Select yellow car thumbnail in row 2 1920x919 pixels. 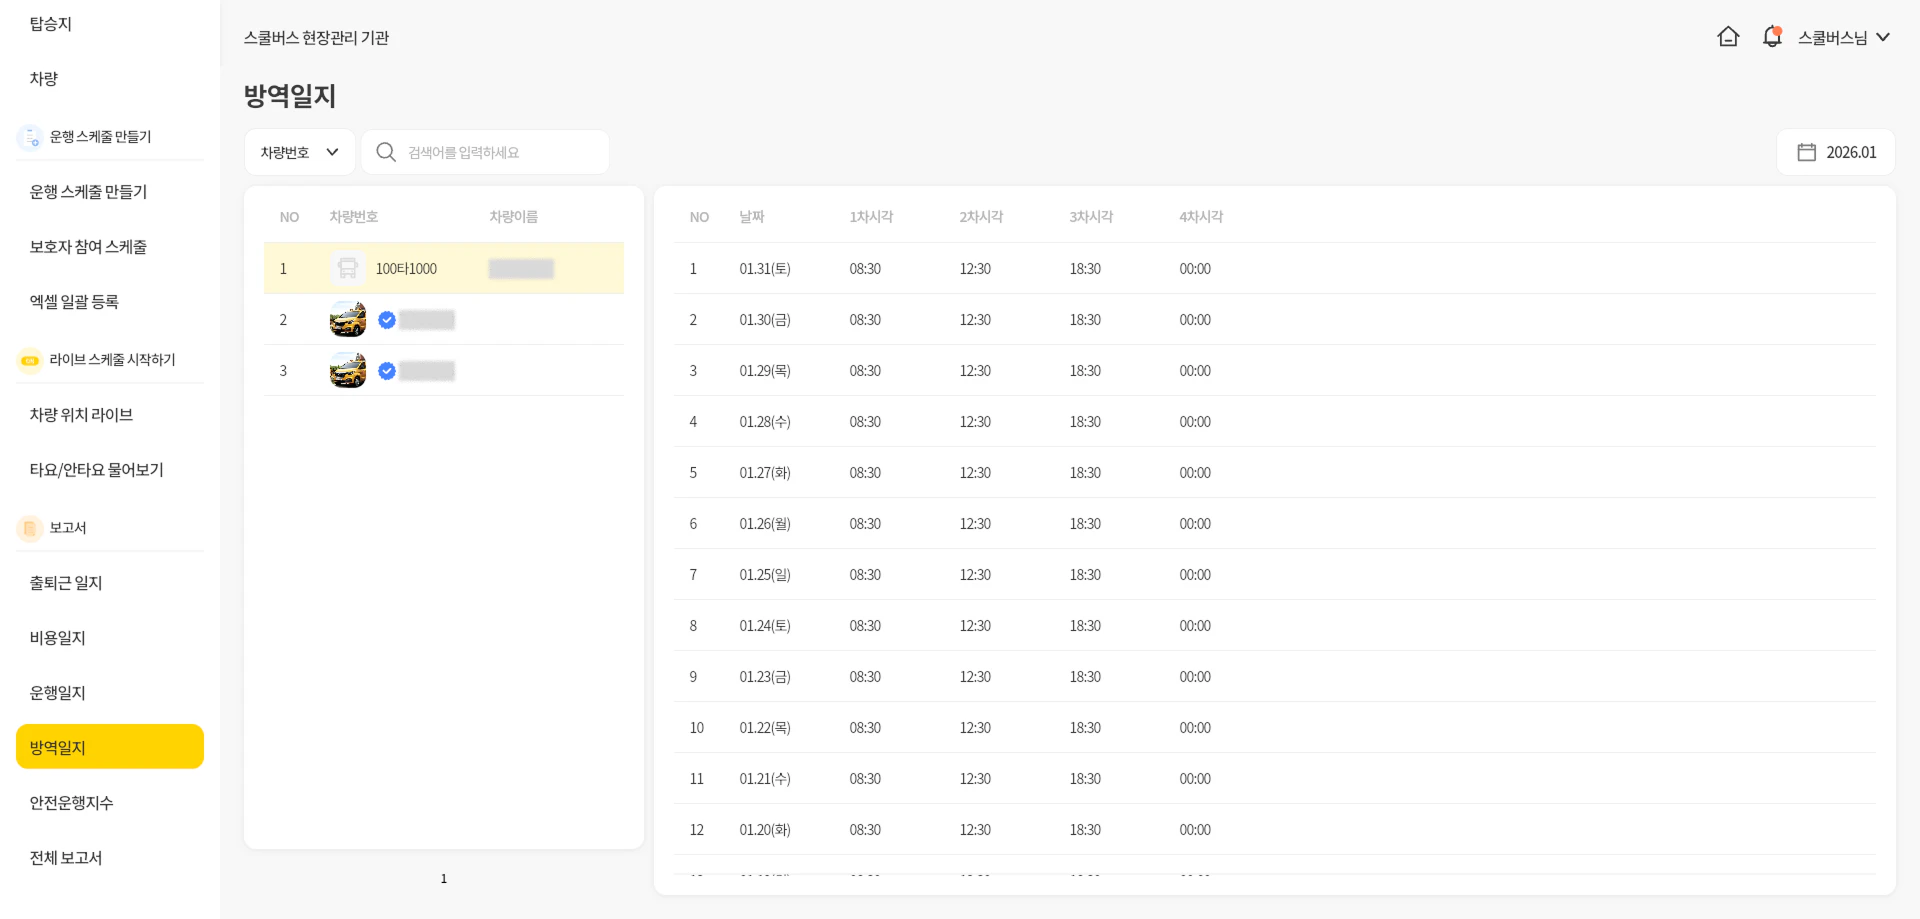coord(347,320)
